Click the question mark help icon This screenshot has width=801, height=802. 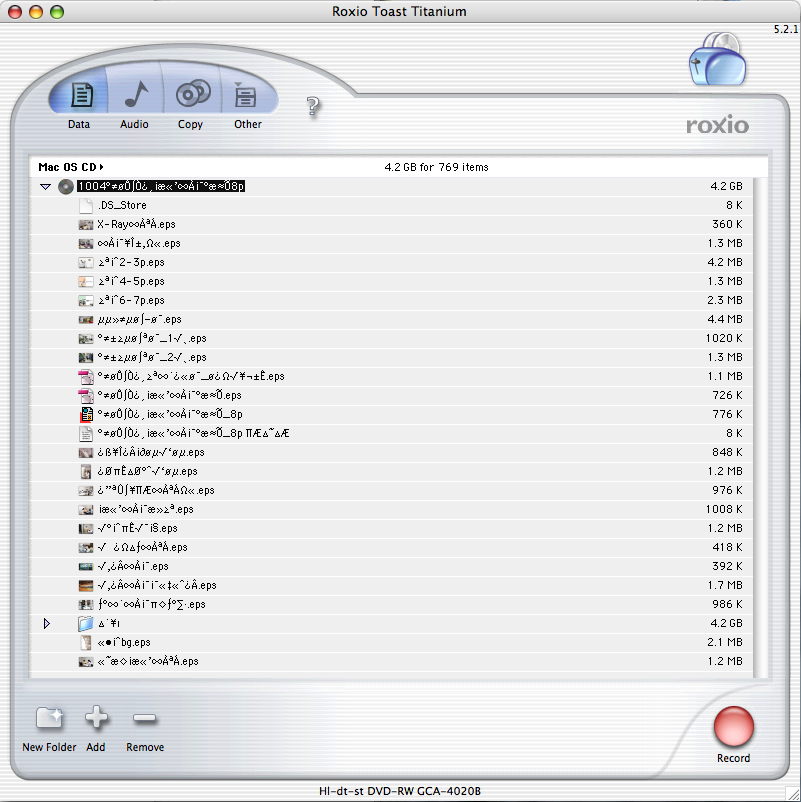pos(313,107)
